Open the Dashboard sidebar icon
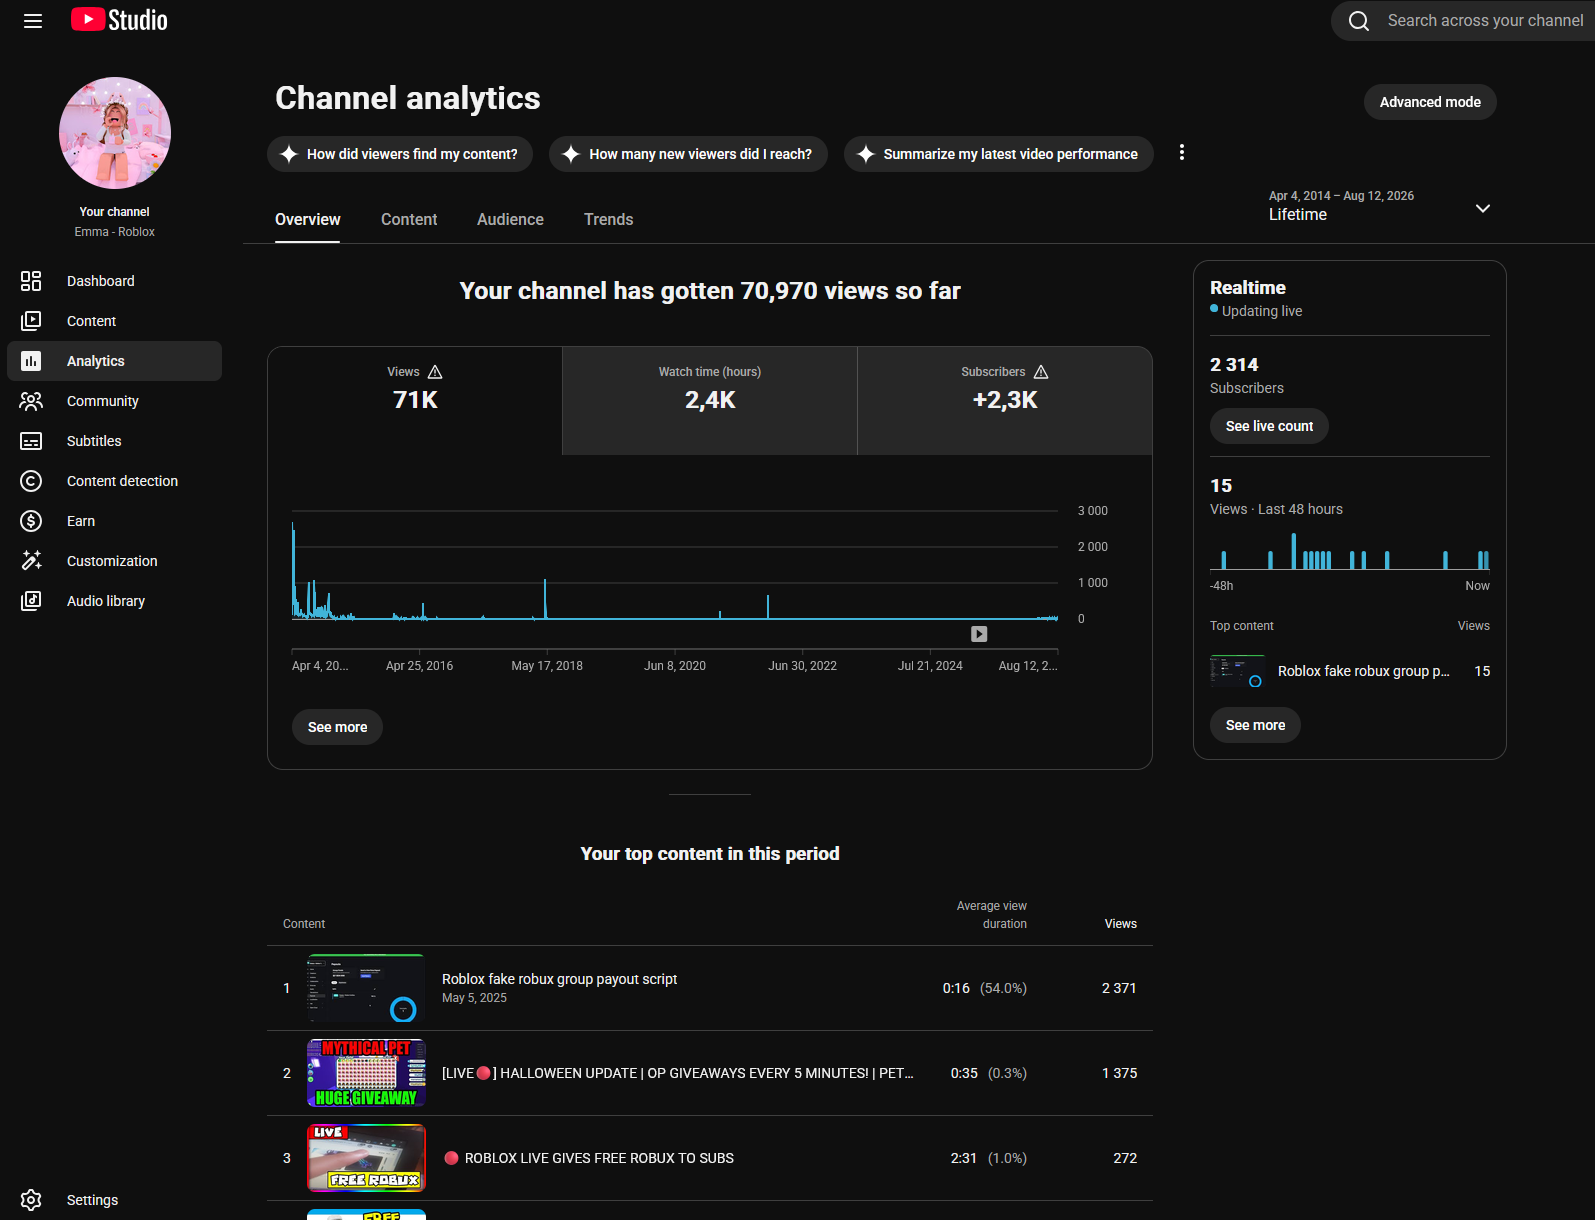The height and width of the screenshot is (1220, 1595). point(31,281)
